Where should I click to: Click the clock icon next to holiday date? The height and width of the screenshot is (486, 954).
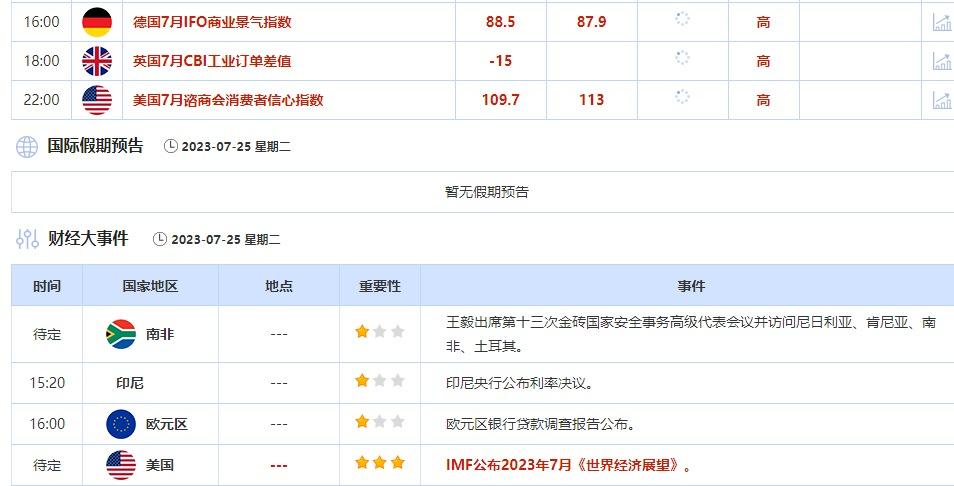171,147
